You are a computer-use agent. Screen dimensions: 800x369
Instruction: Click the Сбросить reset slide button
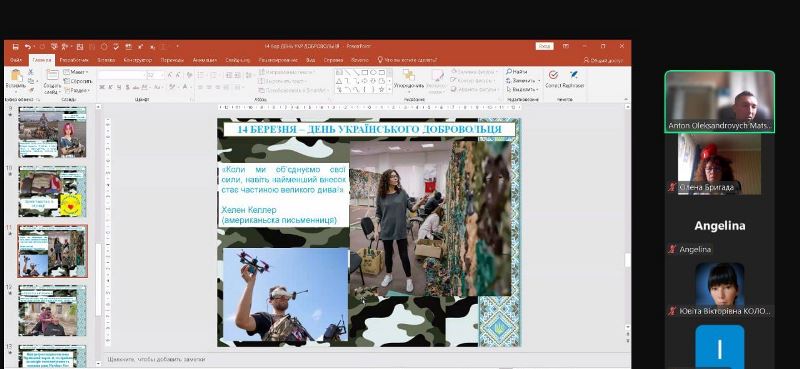point(78,81)
